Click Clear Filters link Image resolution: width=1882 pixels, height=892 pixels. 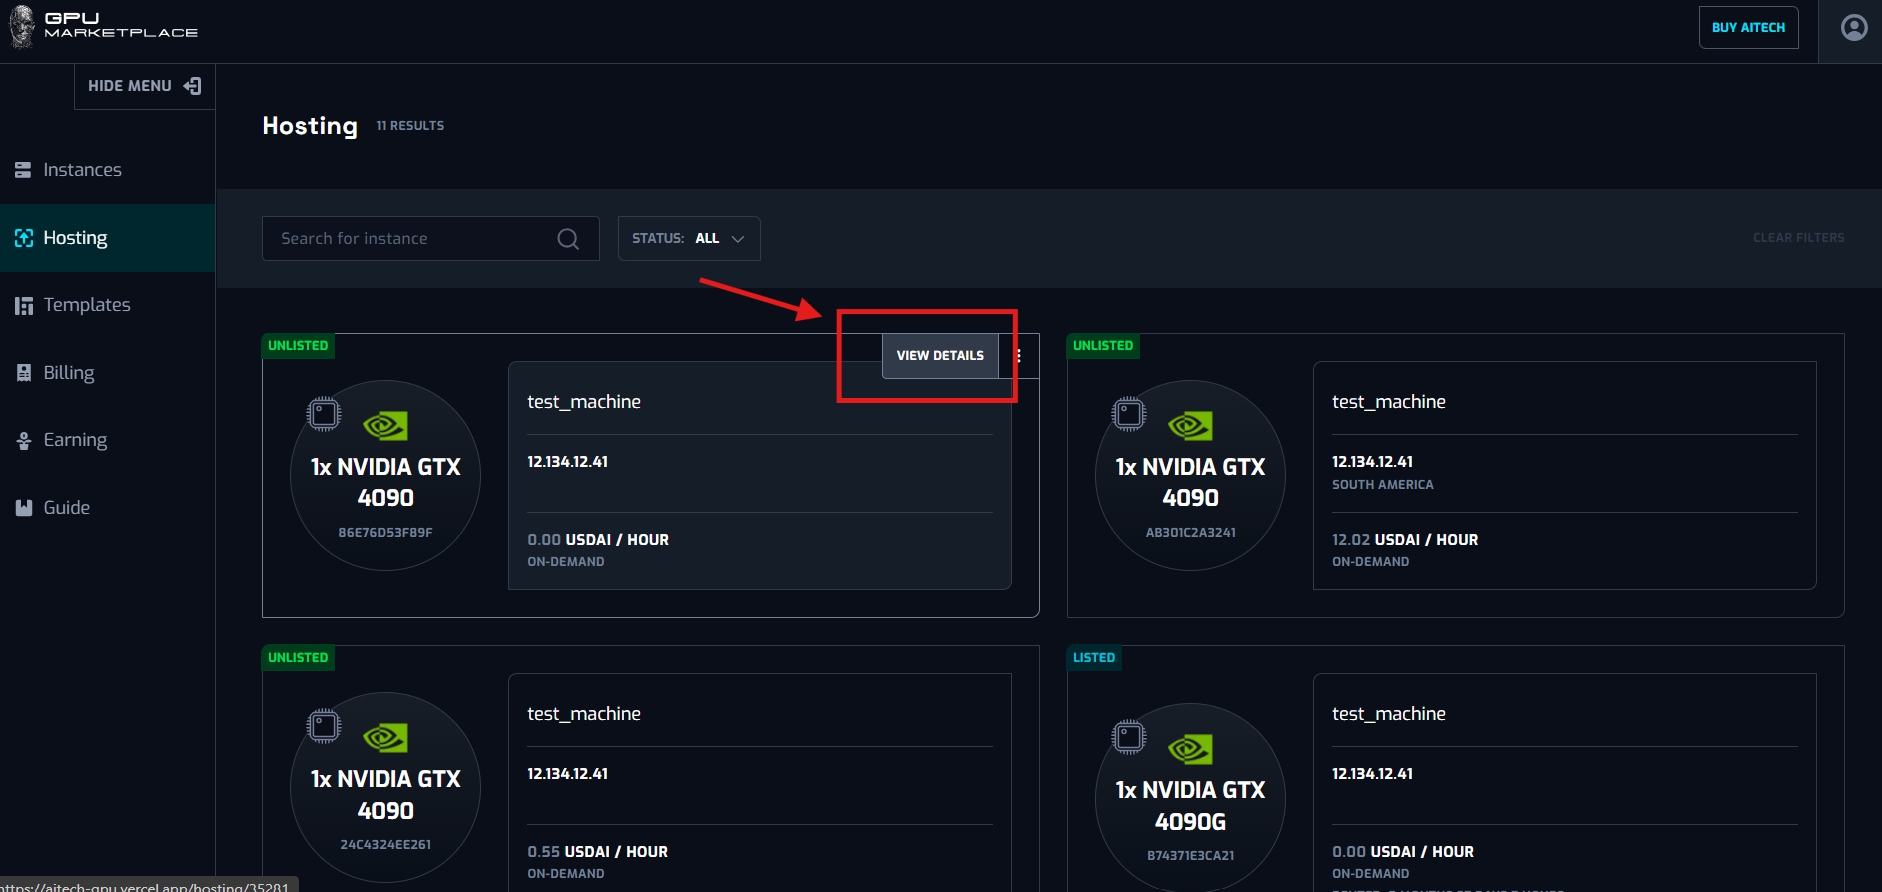[1798, 238]
